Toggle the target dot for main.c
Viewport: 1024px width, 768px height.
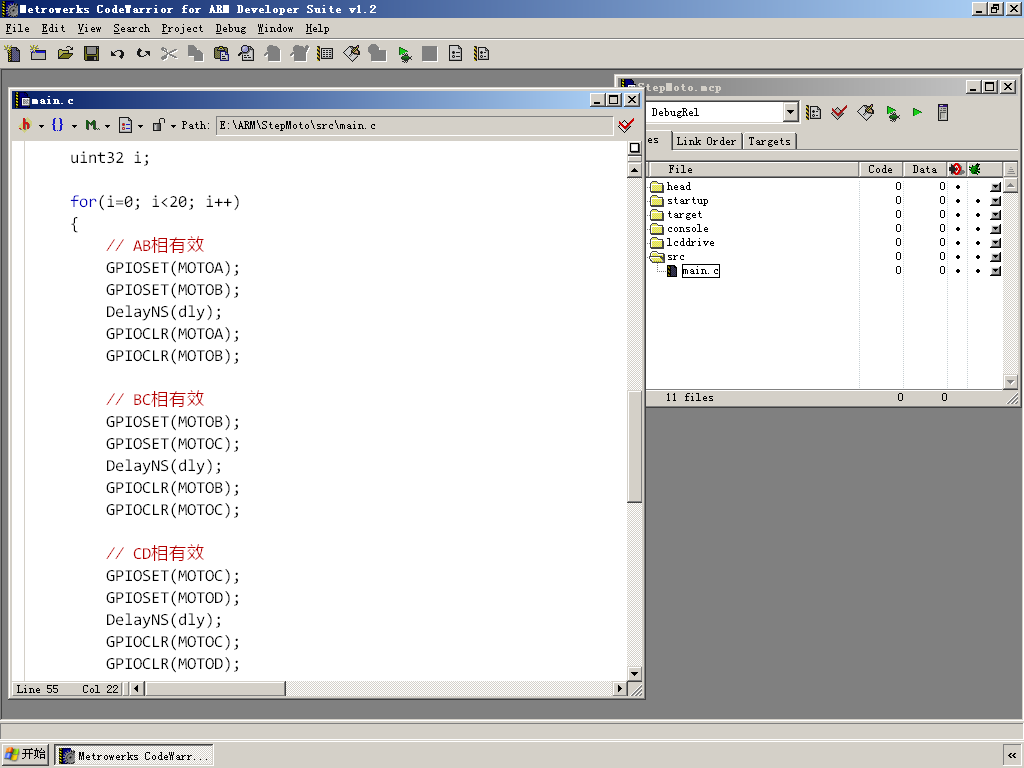click(x=958, y=271)
